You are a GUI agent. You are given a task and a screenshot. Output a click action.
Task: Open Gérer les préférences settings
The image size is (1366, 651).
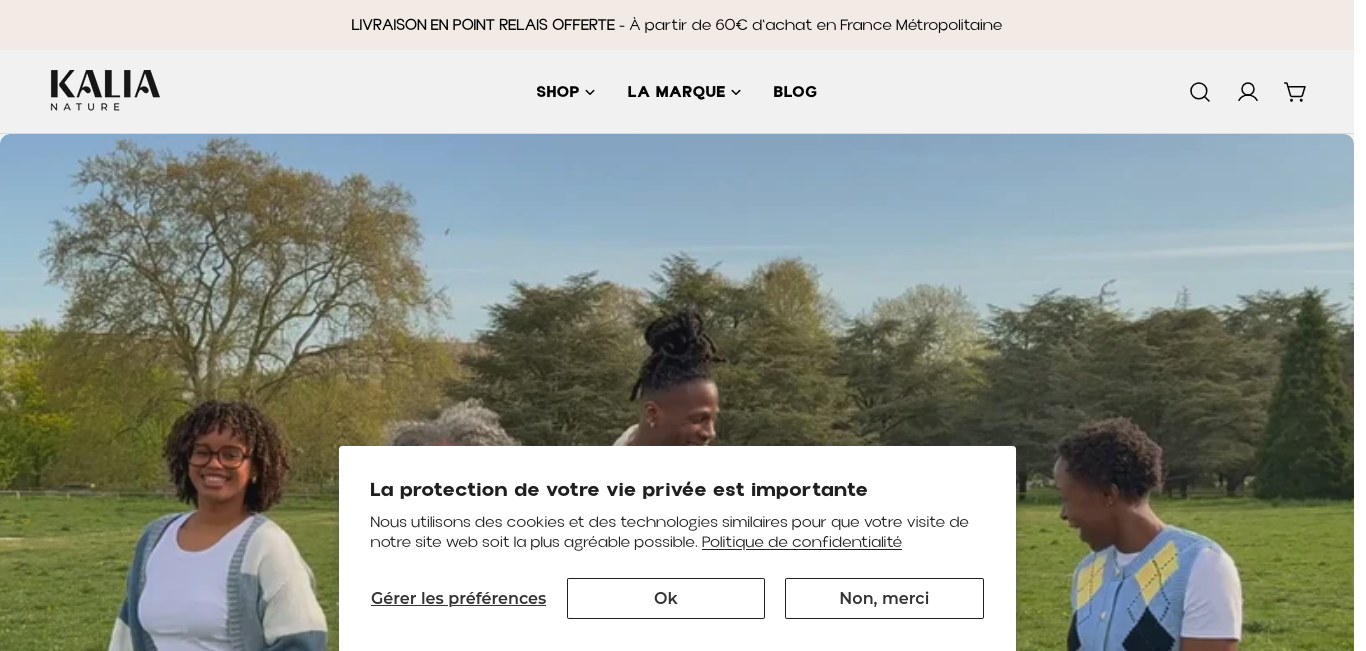tap(458, 598)
